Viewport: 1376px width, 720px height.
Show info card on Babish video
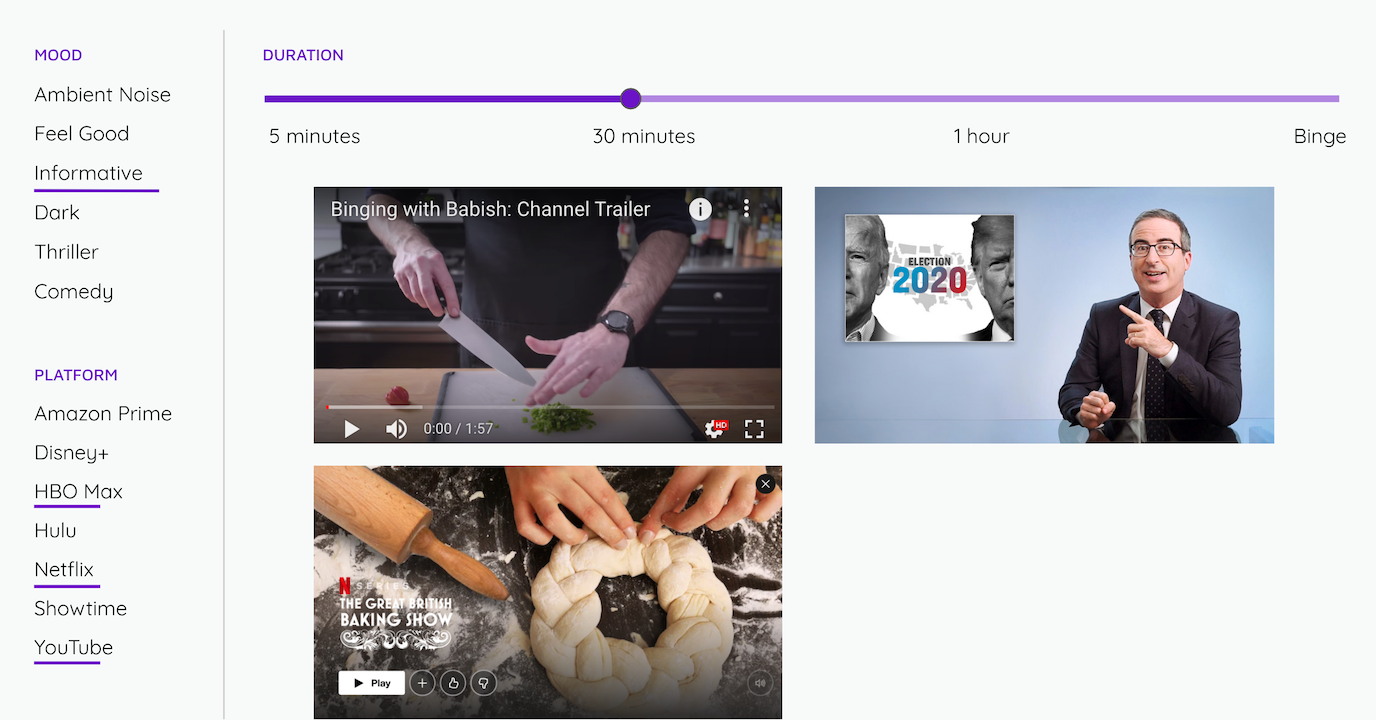[x=700, y=209]
